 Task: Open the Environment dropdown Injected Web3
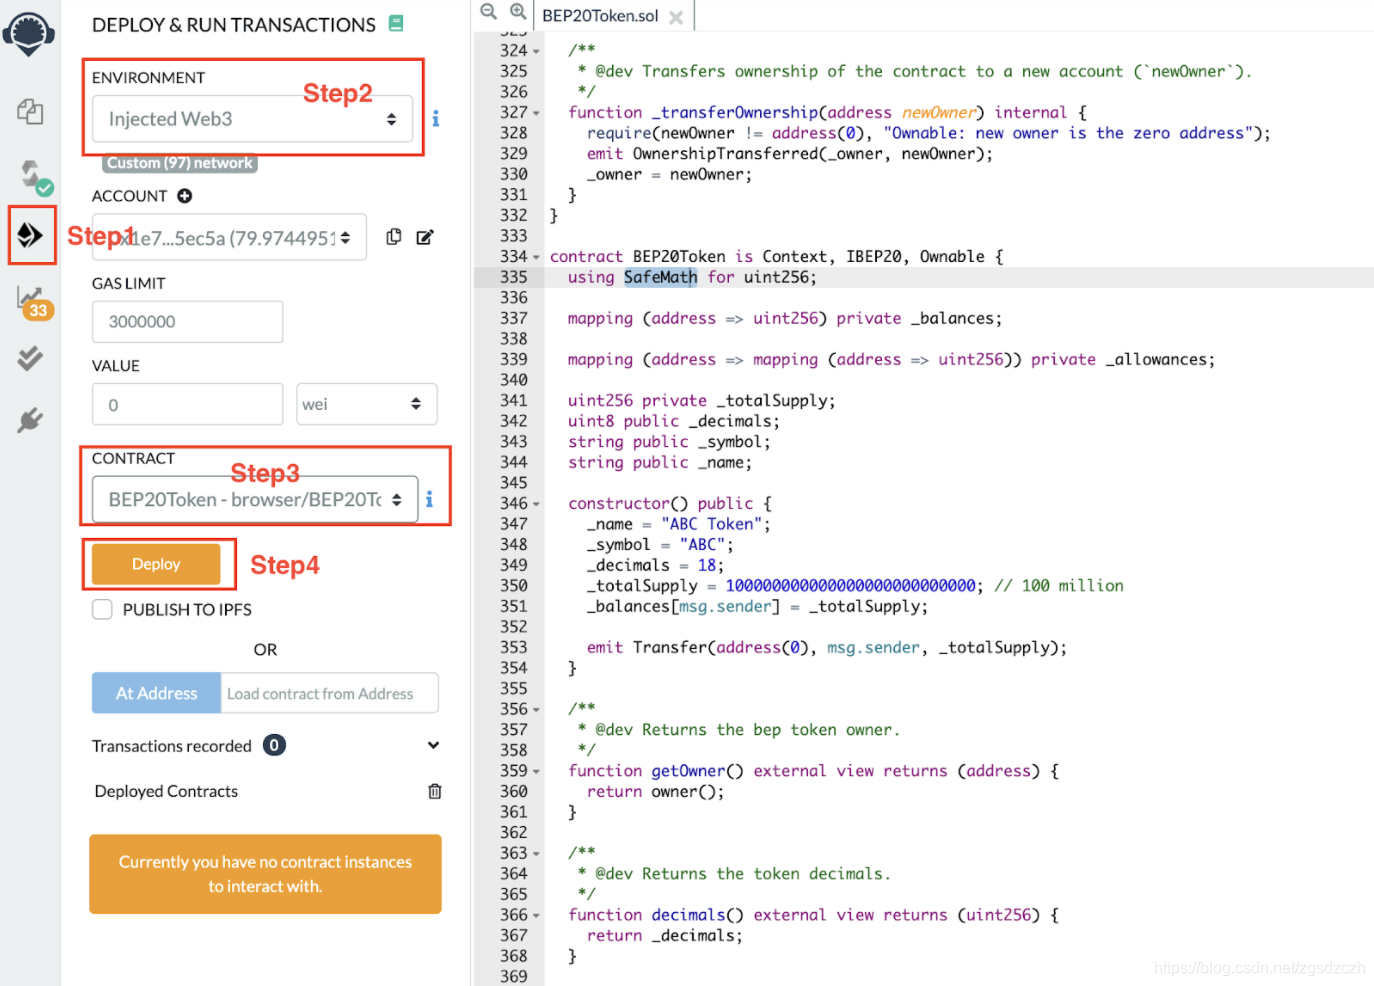252,119
